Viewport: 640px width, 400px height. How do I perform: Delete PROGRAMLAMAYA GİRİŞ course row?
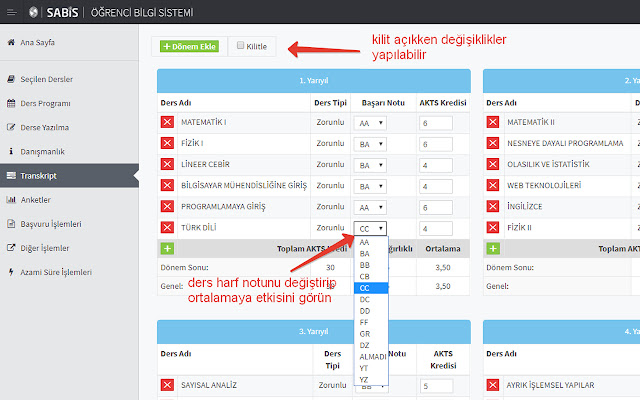(x=167, y=206)
